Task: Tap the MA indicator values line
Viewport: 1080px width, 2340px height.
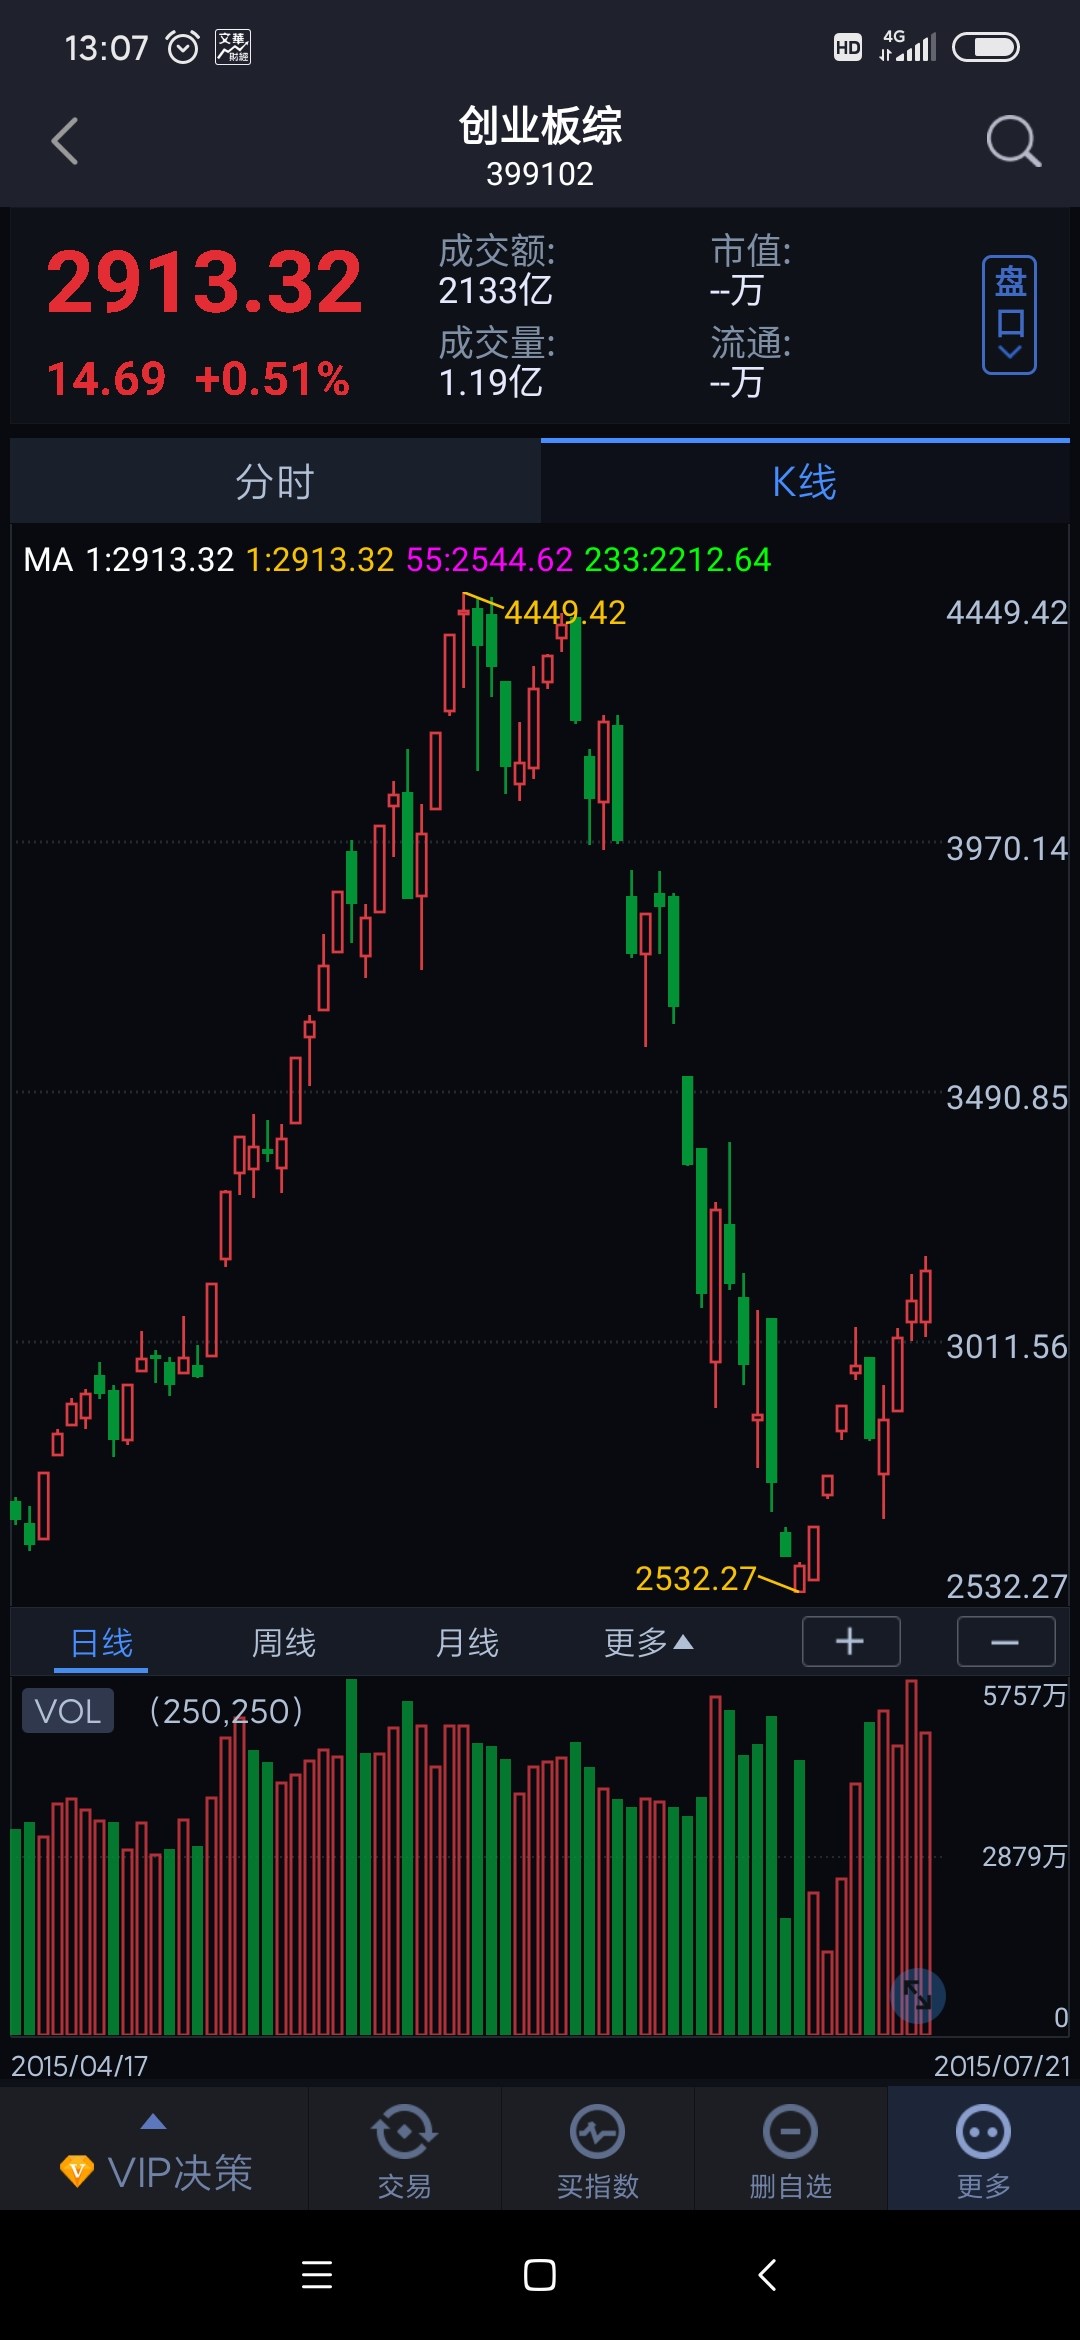Action: tap(397, 559)
